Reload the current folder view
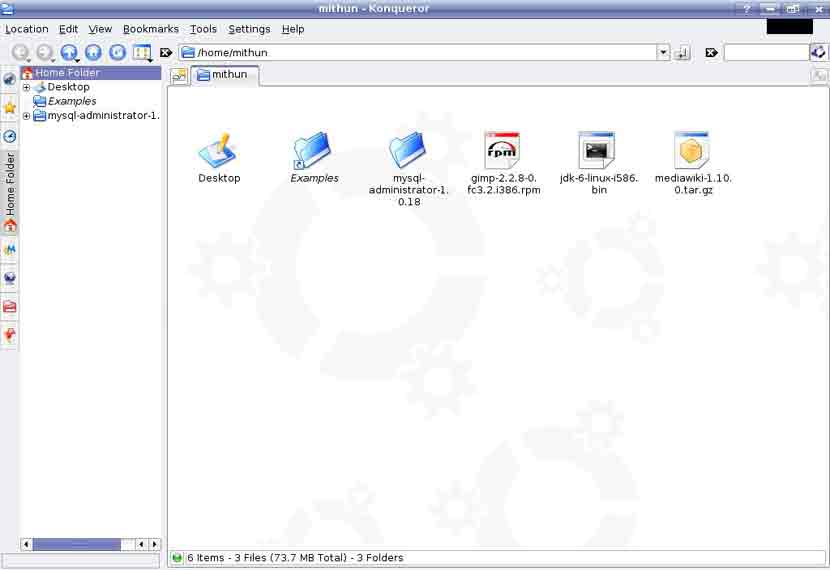 click(x=118, y=52)
